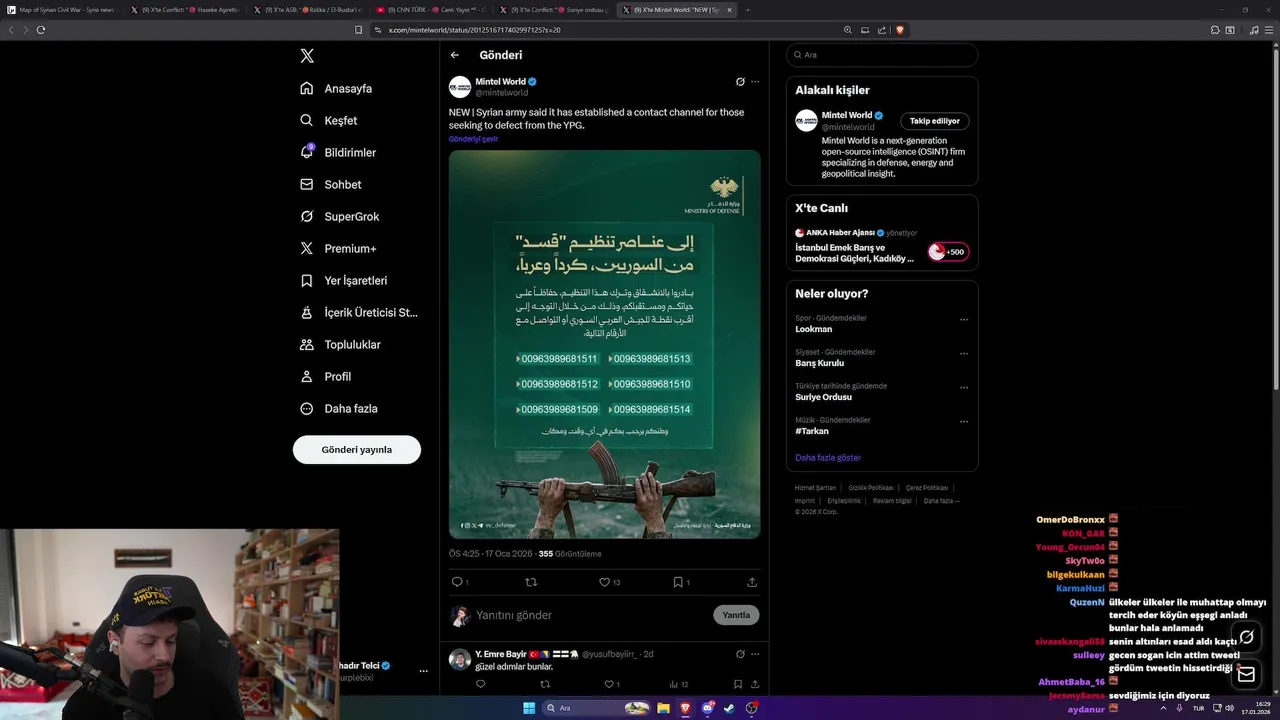This screenshot has width=1280, height=720.
Task: Click the Ara search box on X
Action: coord(882,55)
